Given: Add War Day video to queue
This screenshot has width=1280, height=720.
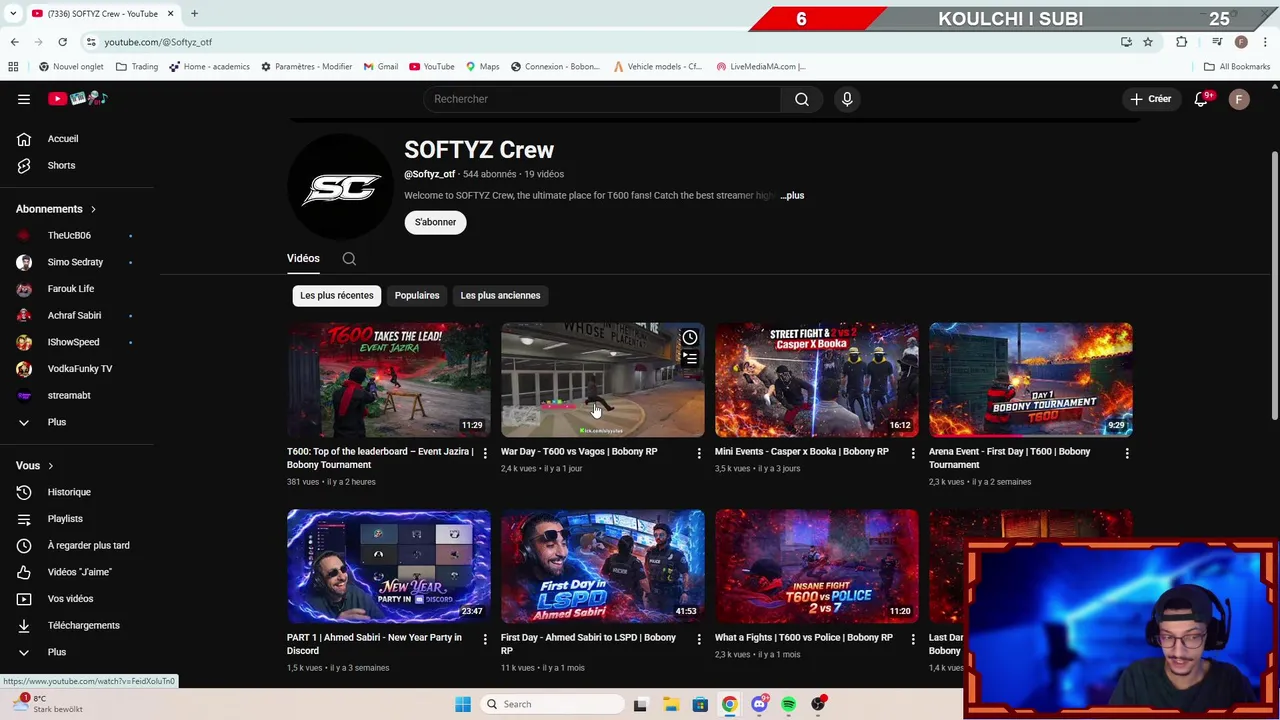Looking at the screenshot, I should coord(690,359).
